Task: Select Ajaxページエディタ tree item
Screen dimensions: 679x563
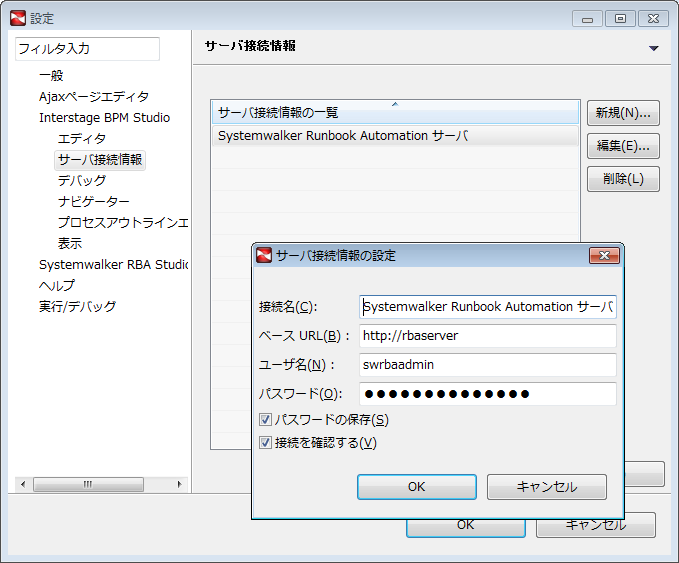Action: pyautogui.click(x=94, y=97)
